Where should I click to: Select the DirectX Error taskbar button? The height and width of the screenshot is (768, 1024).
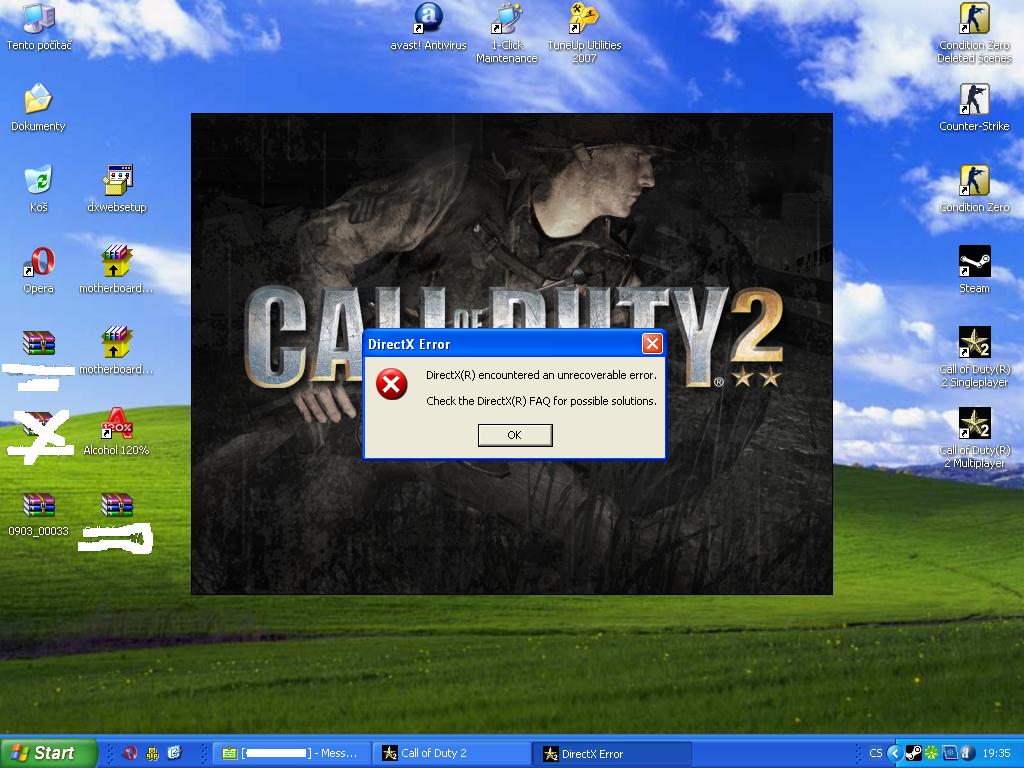(x=612, y=754)
